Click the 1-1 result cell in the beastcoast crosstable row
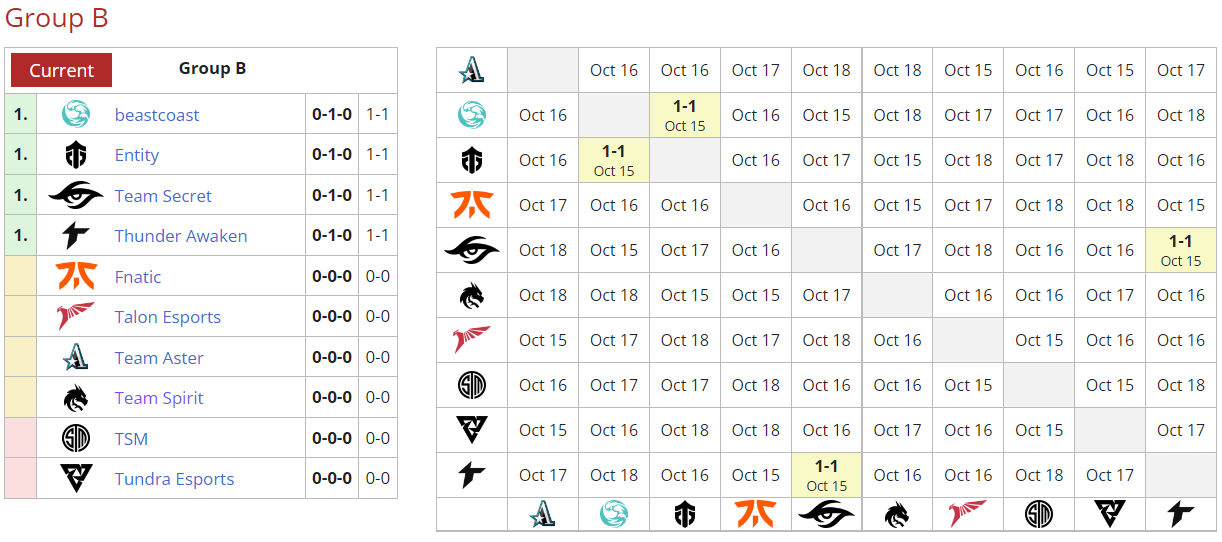The width and height of the screenshot is (1222, 542). tap(685, 115)
